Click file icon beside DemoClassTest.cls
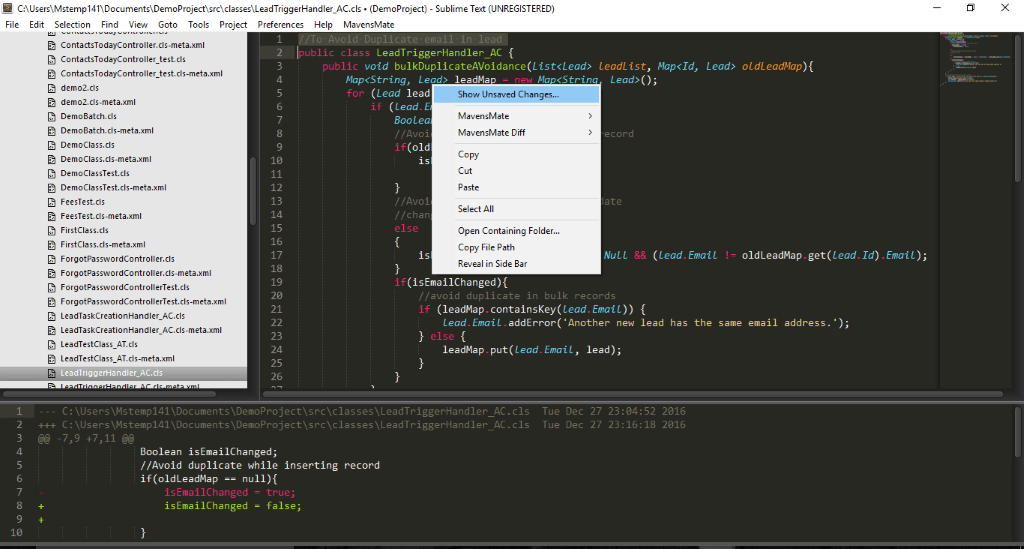 pyautogui.click(x=52, y=174)
